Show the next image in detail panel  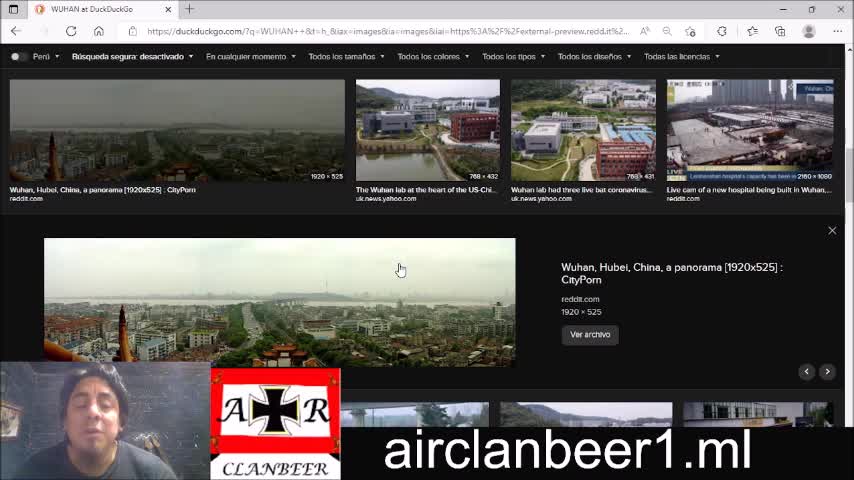tap(827, 372)
